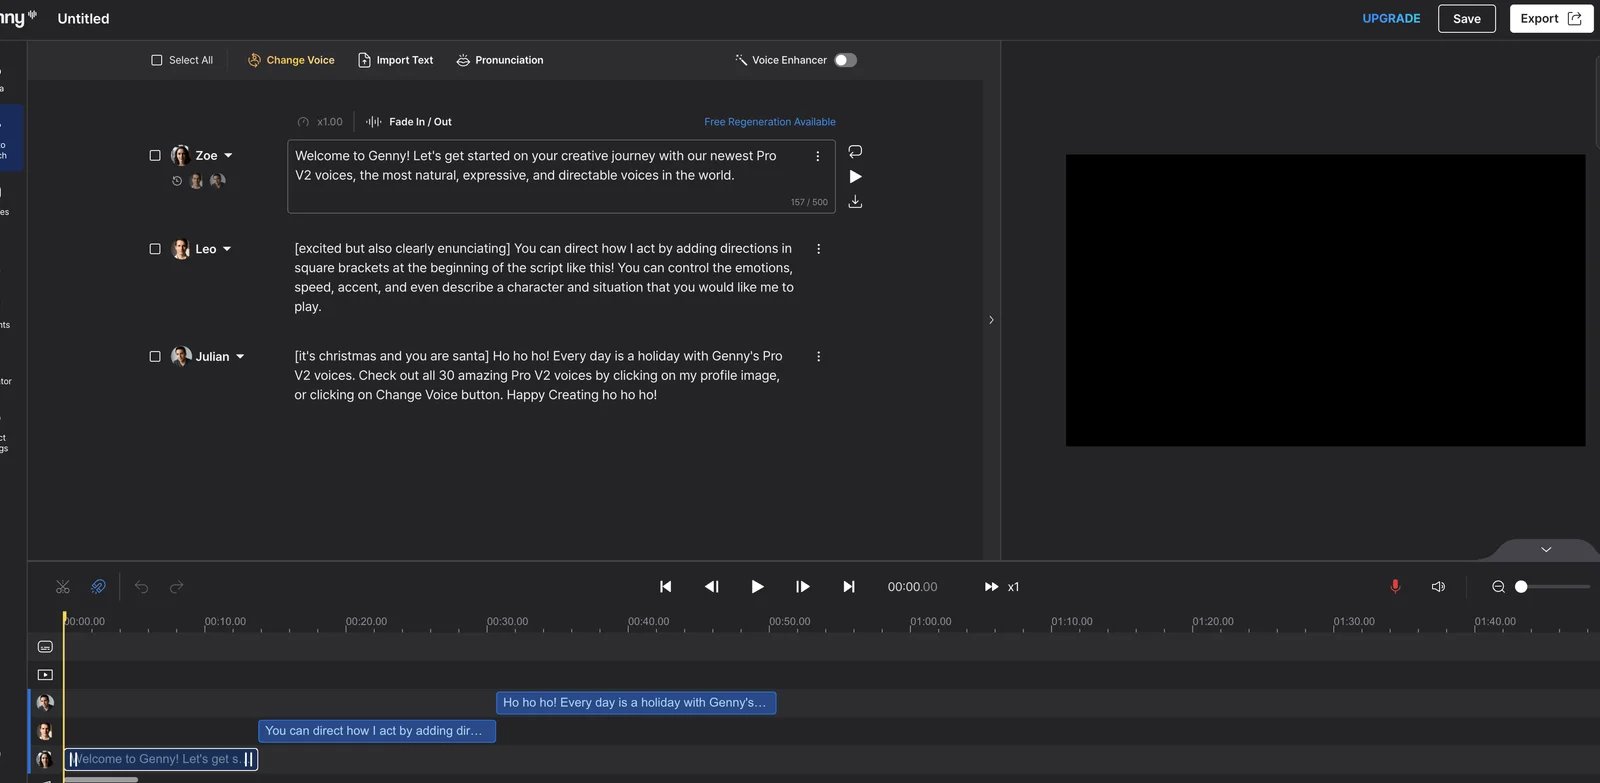Adjust the timeline zoom slider handle

1521,587
